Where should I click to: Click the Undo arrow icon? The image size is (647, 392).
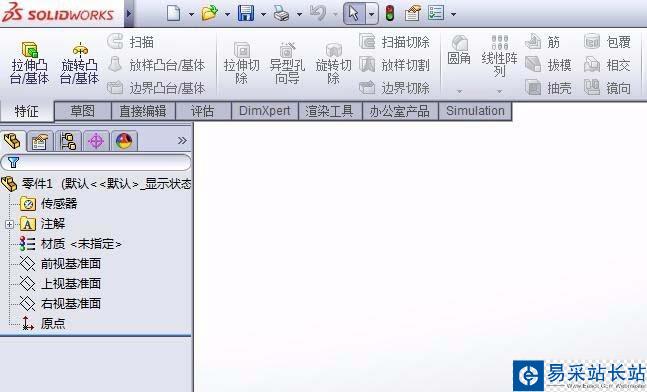317,12
